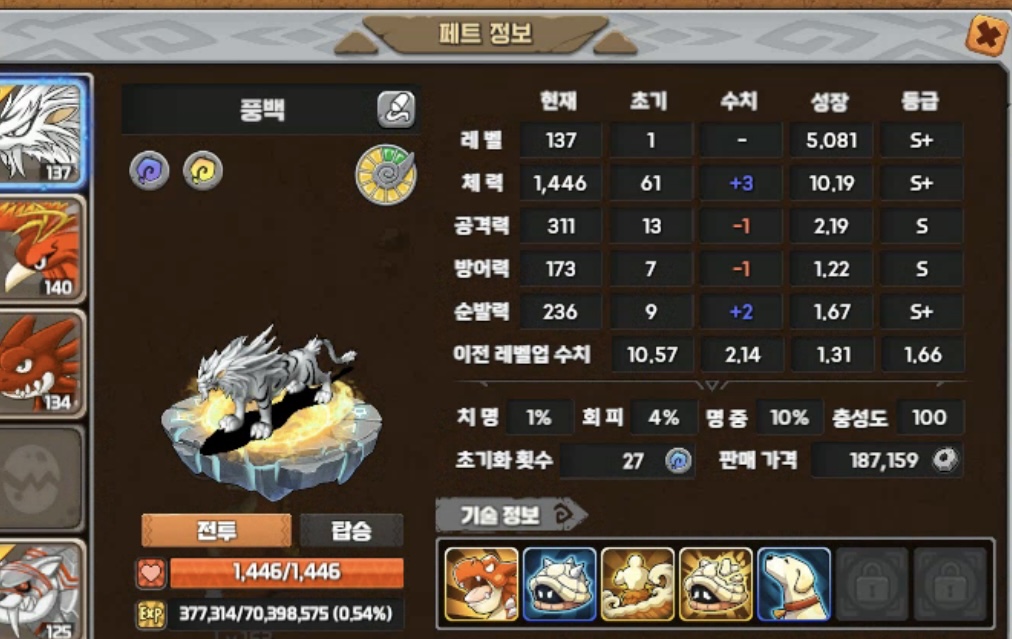The width and height of the screenshot is (1012, 639).
Task: Select the orange dinosaur skill icon
Action: click(481, 584)
